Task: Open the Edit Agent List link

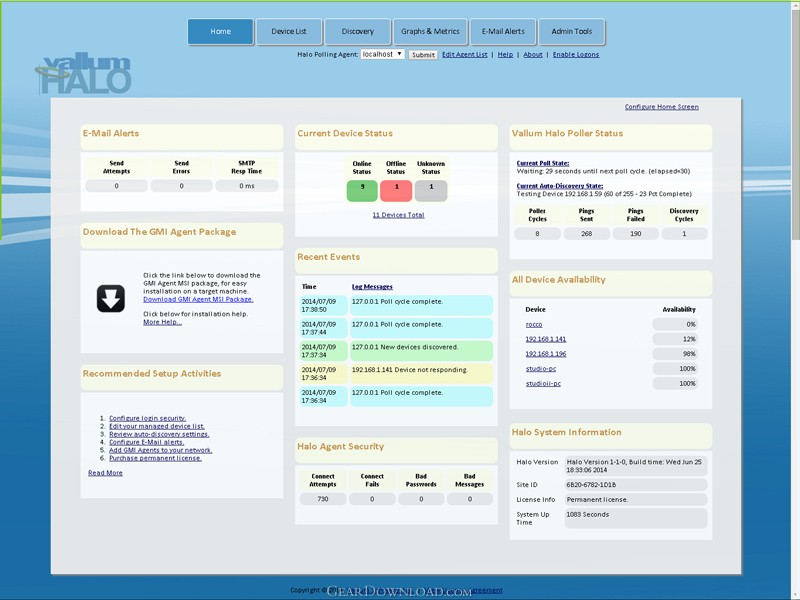Action: click(465, 55)
